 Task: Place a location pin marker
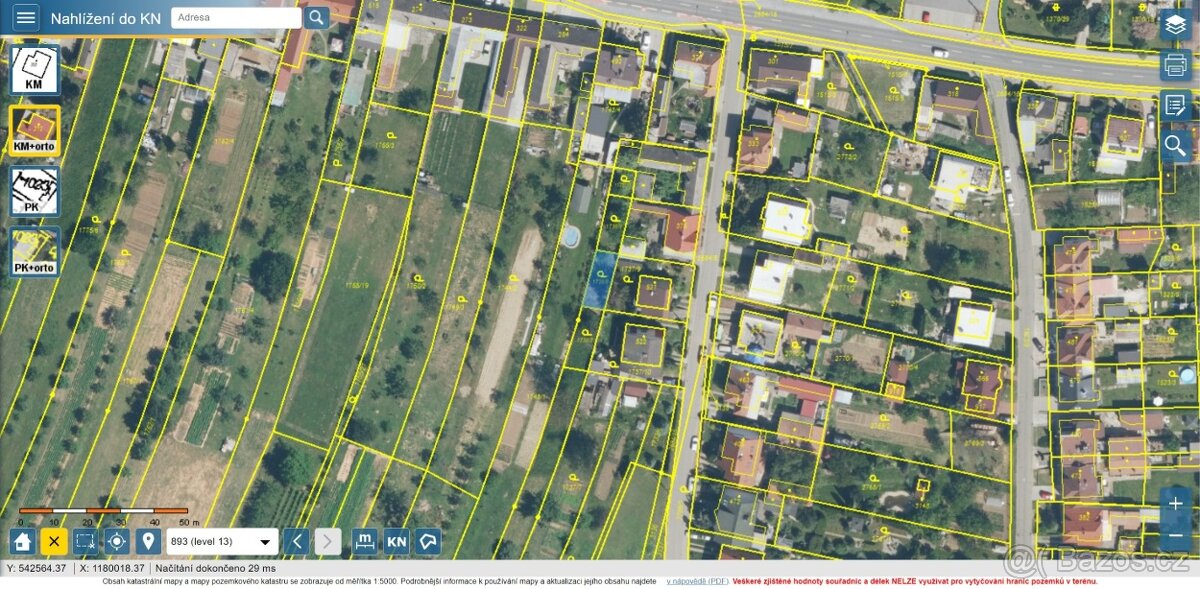pos(148,542)
